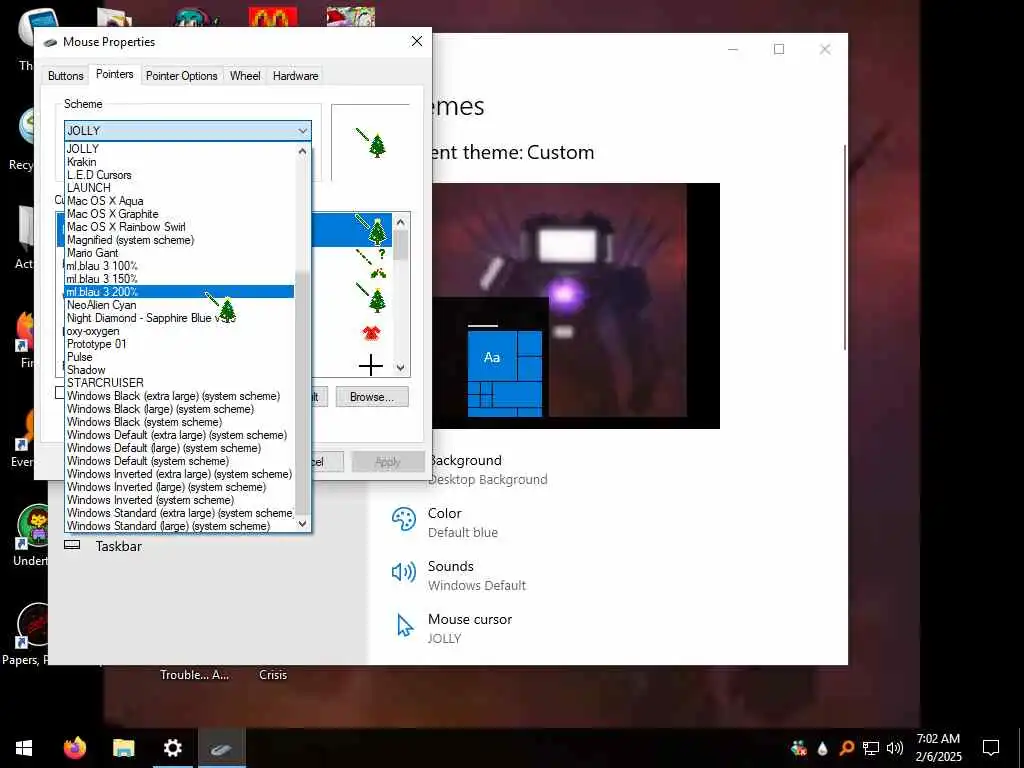Image resolution: width=1024 pixels, height=768 pixels.
Task: Open the notification center icon
Action: (991, 748)
